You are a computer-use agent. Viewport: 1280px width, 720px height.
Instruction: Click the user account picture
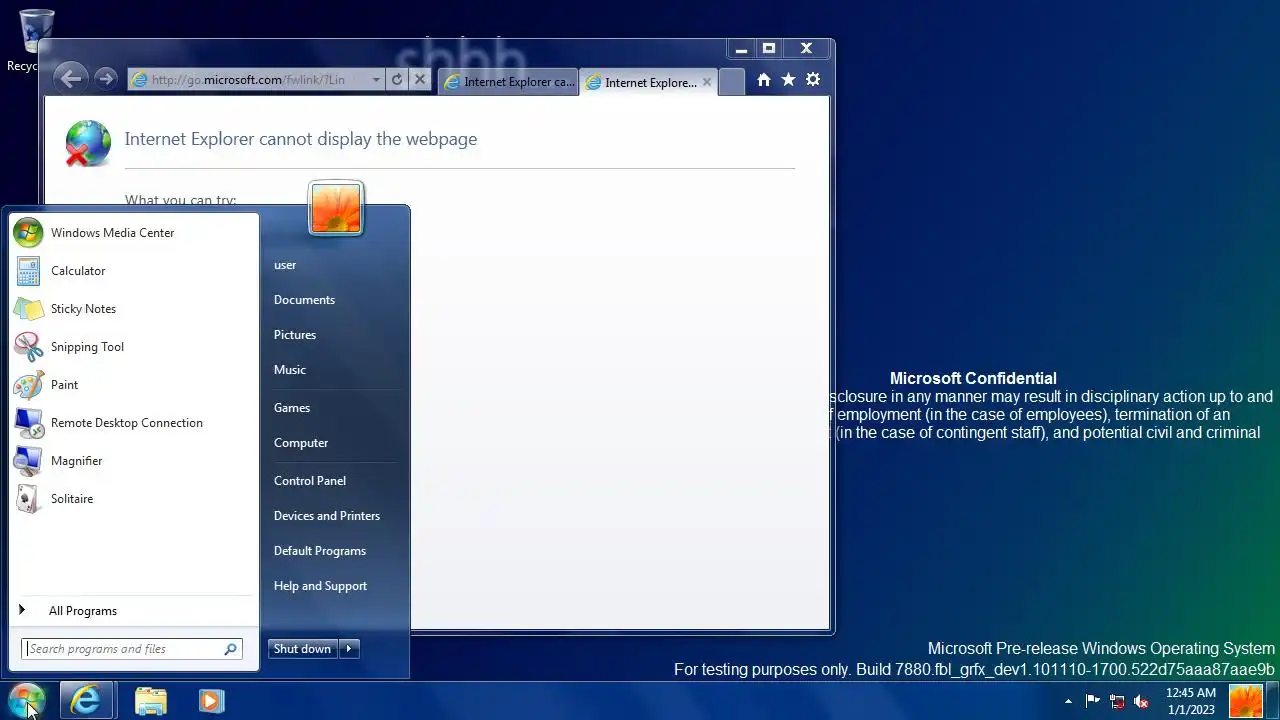pyautogui.click(x=336, y=209)
